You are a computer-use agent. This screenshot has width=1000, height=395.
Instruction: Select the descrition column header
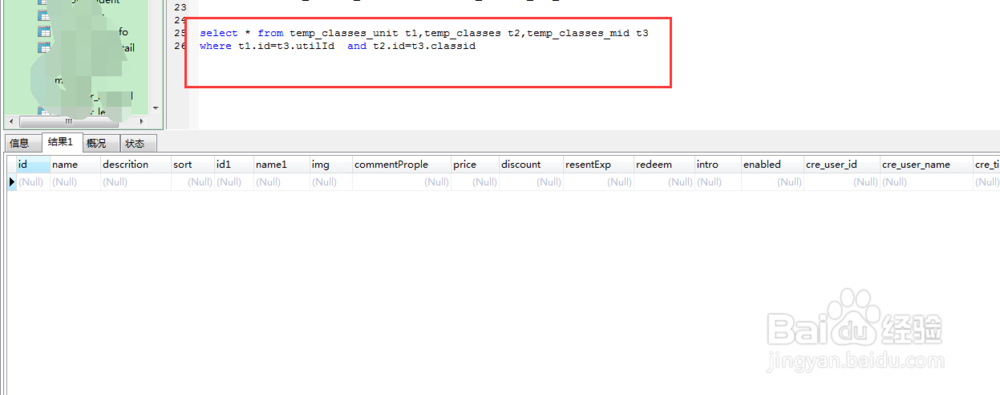136,165
